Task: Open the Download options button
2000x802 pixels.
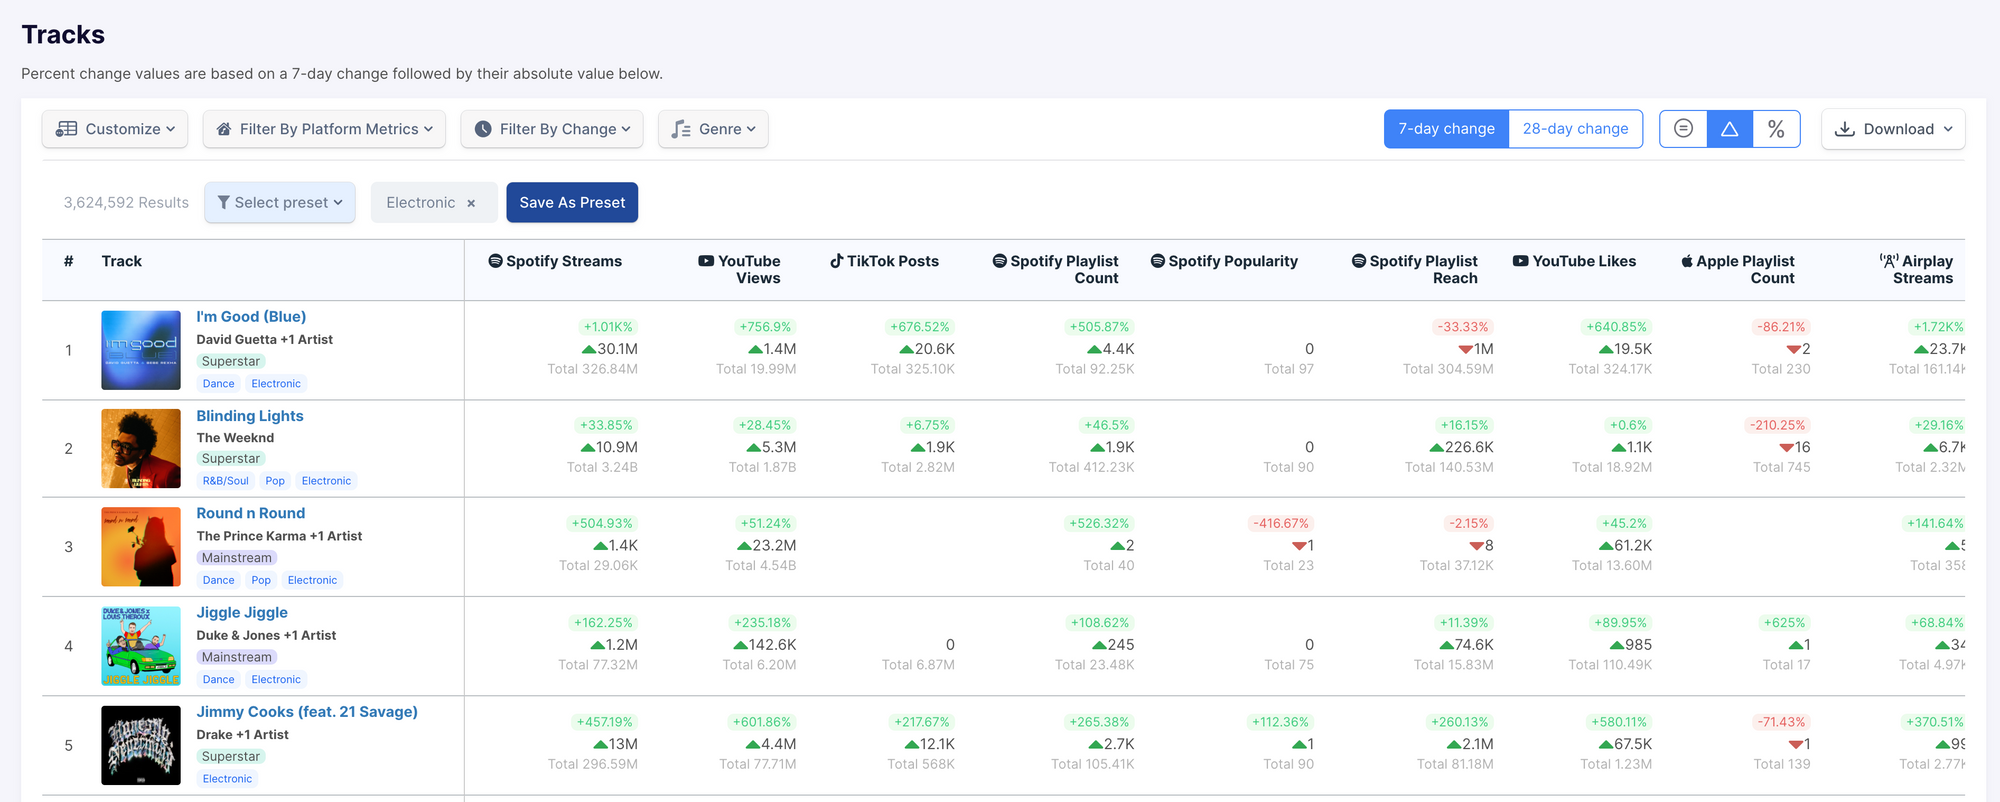Action: [1893, 129]
